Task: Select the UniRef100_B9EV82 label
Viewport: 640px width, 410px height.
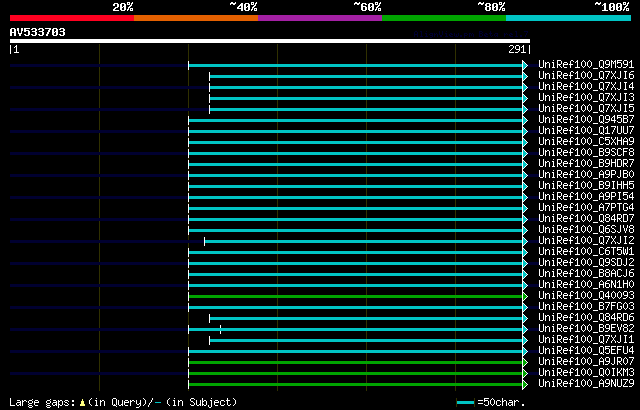Action: [x=586, y=329]
